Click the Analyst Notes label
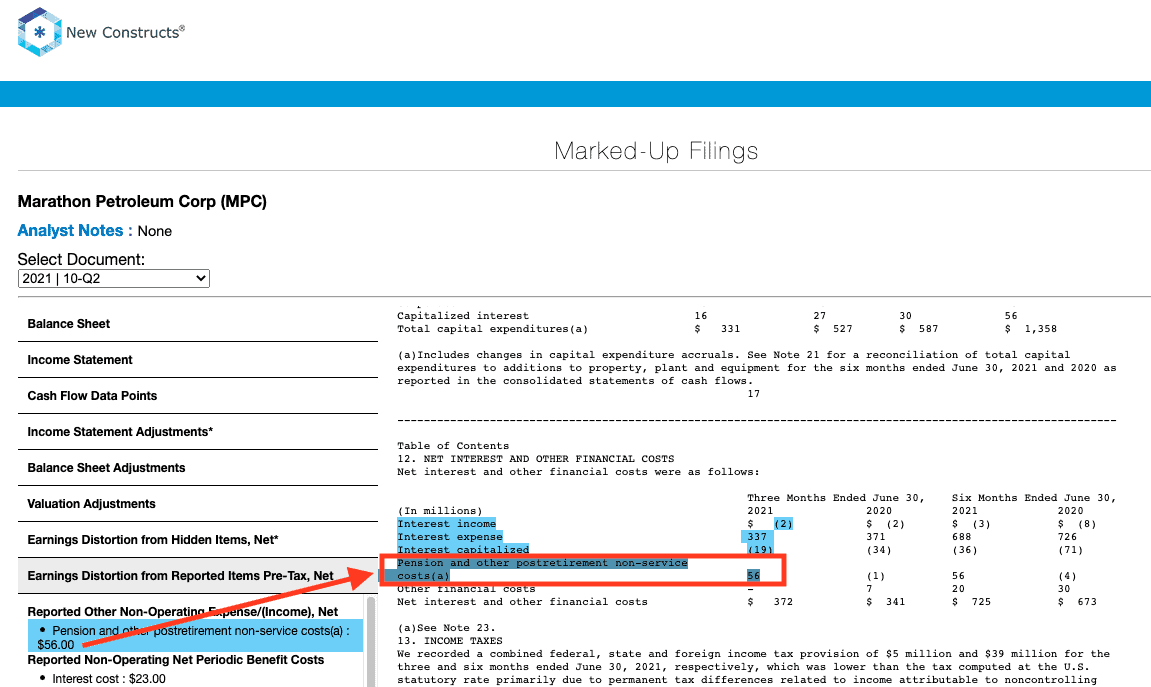The image size is (1151, 687). click(x=75, y=230)
